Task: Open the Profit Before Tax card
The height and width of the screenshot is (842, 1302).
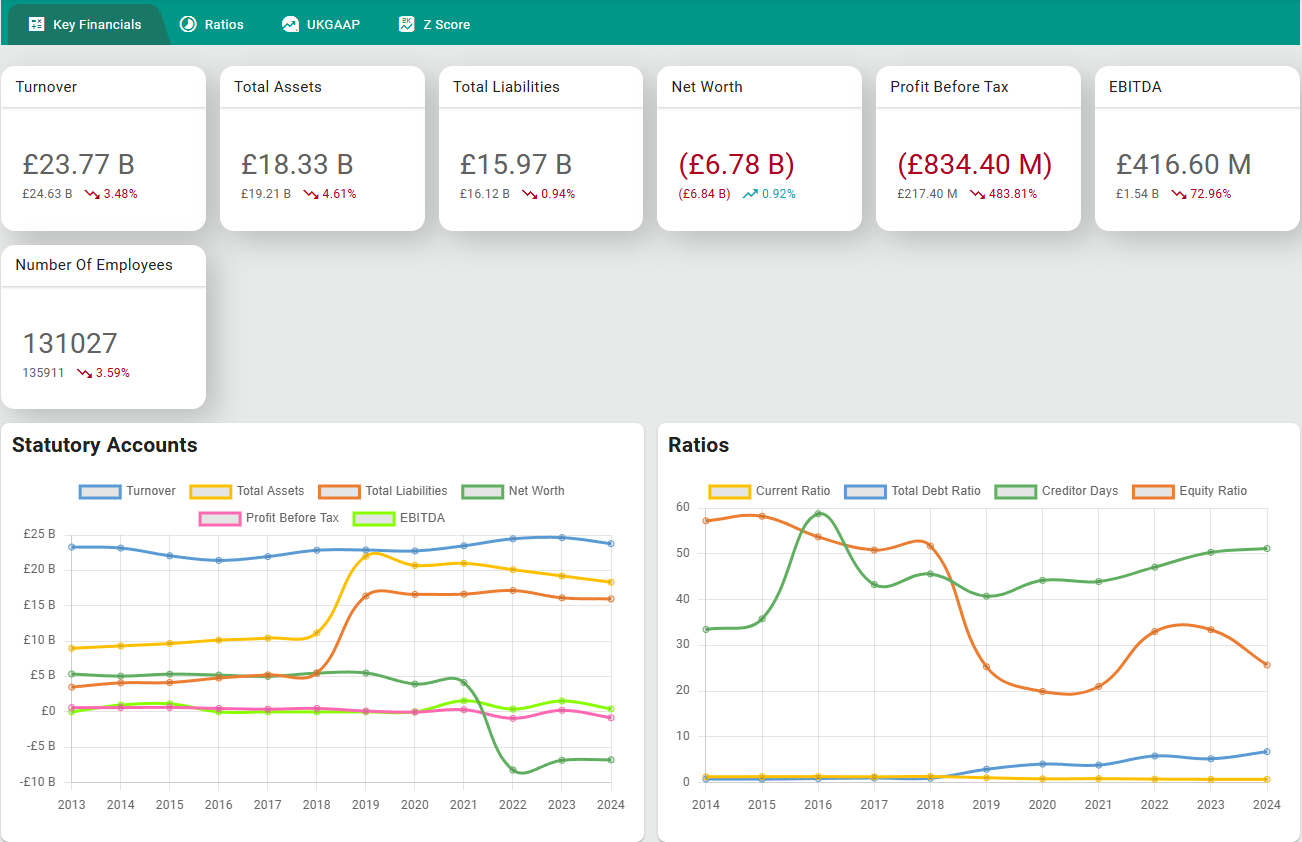Action: coord(977,148)
